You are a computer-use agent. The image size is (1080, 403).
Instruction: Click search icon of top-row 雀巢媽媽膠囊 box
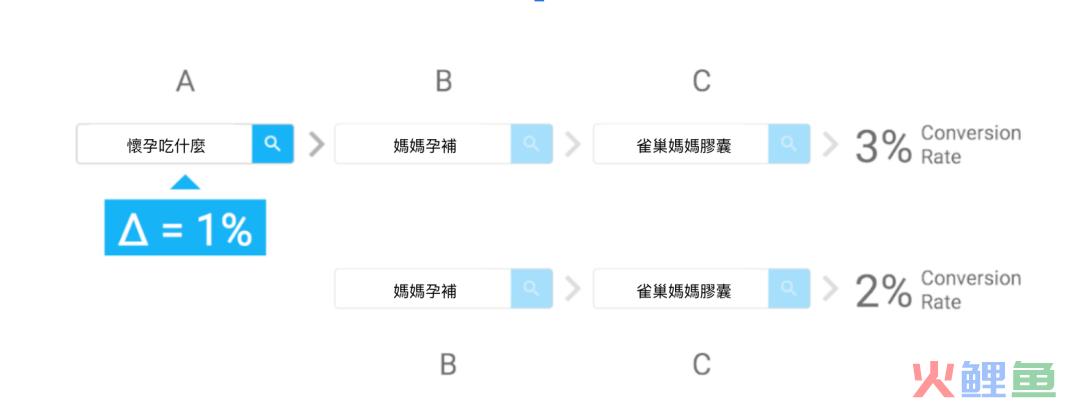tap(789, 144)
